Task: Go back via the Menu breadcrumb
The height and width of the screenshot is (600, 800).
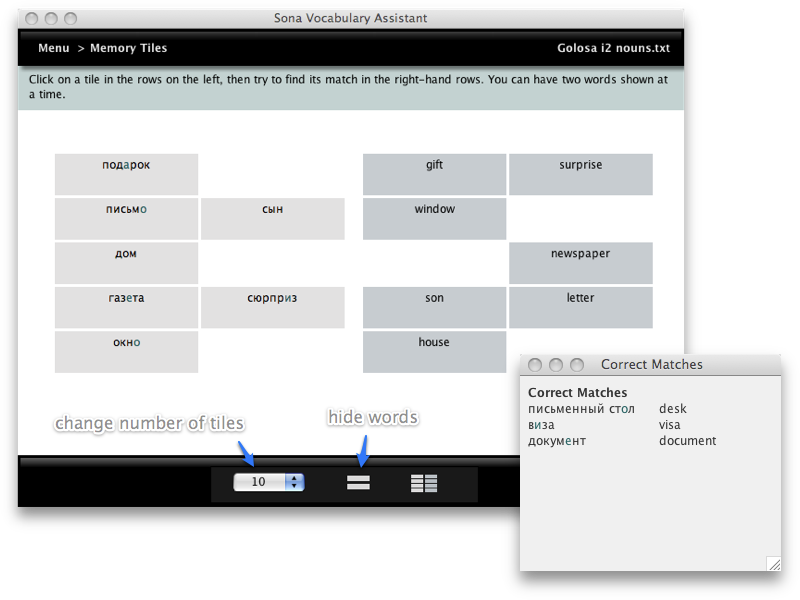Action: (53, 48)
